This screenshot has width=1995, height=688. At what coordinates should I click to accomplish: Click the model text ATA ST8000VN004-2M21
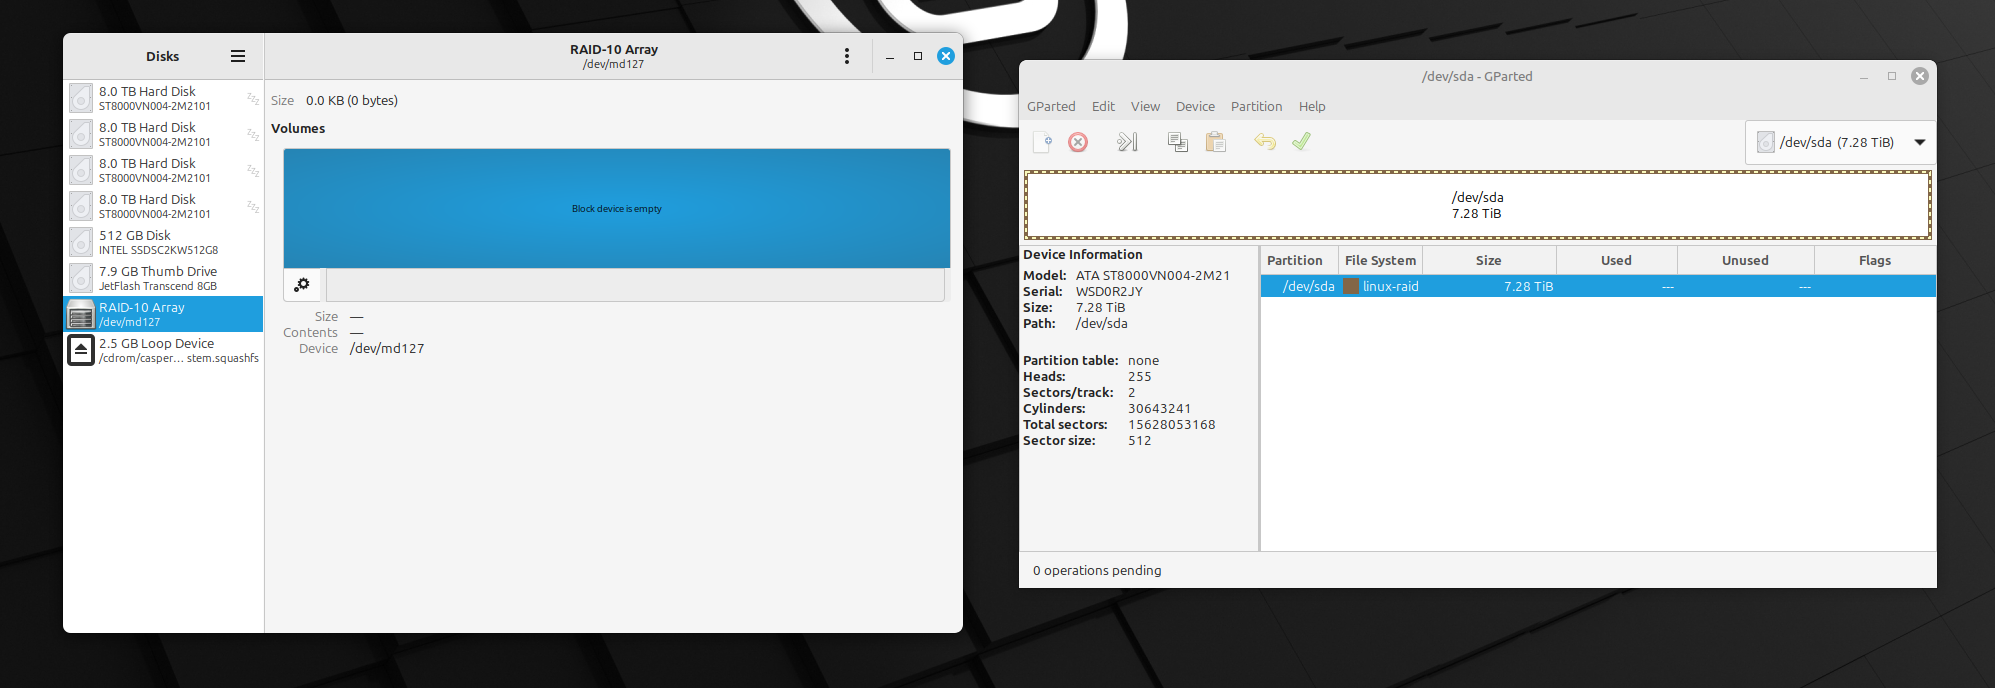tap(1153, 275)
